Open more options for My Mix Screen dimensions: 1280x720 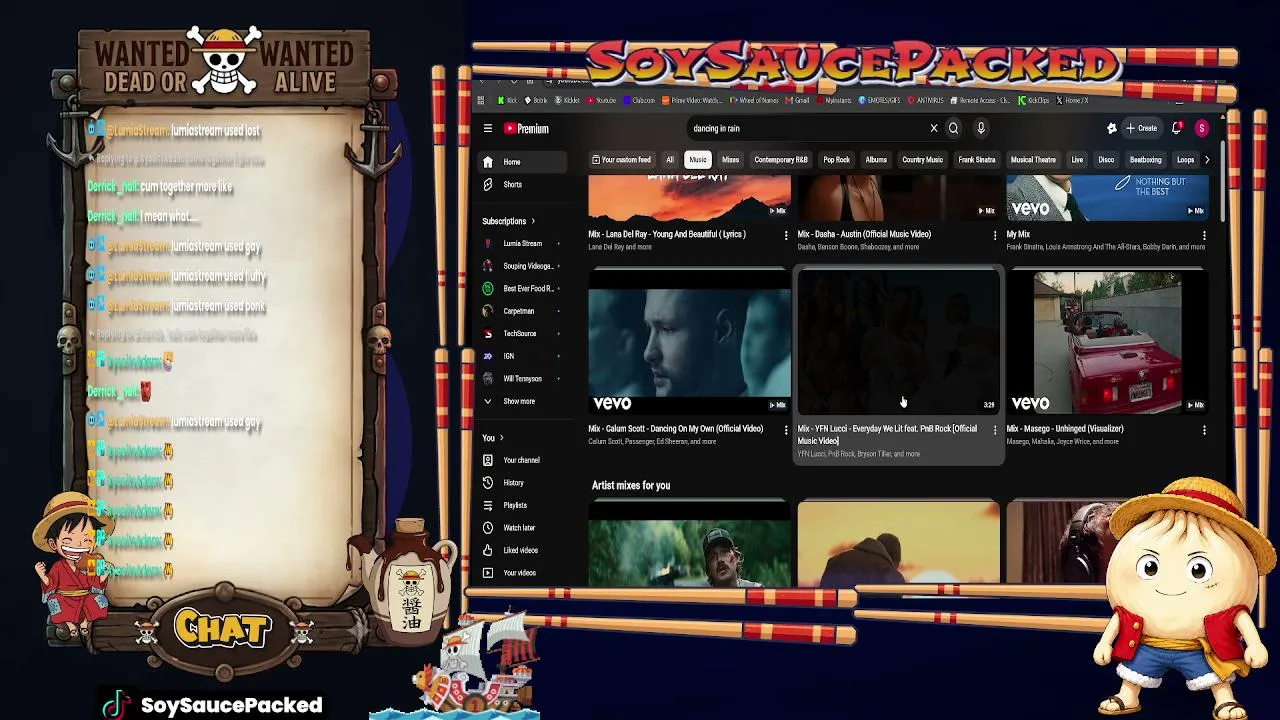[1204, 235]
